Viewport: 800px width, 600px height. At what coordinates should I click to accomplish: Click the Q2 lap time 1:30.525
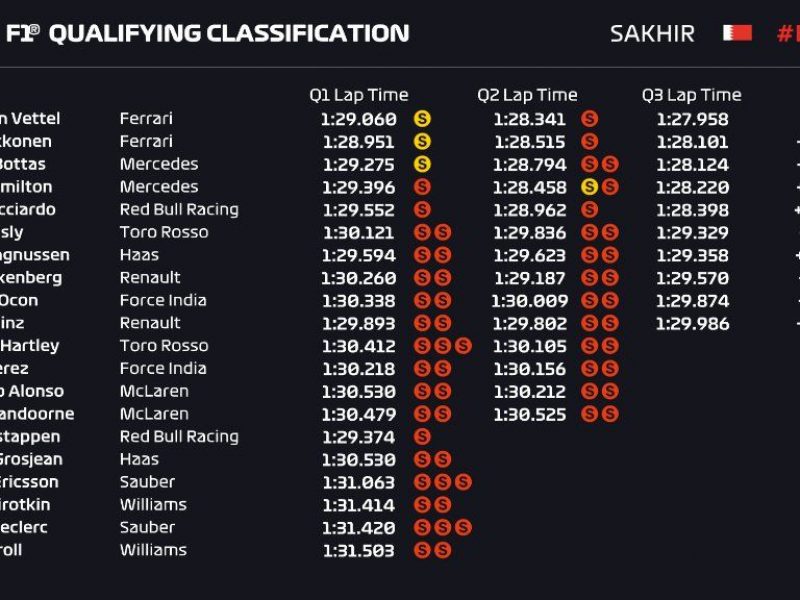(x=529, y=414)
